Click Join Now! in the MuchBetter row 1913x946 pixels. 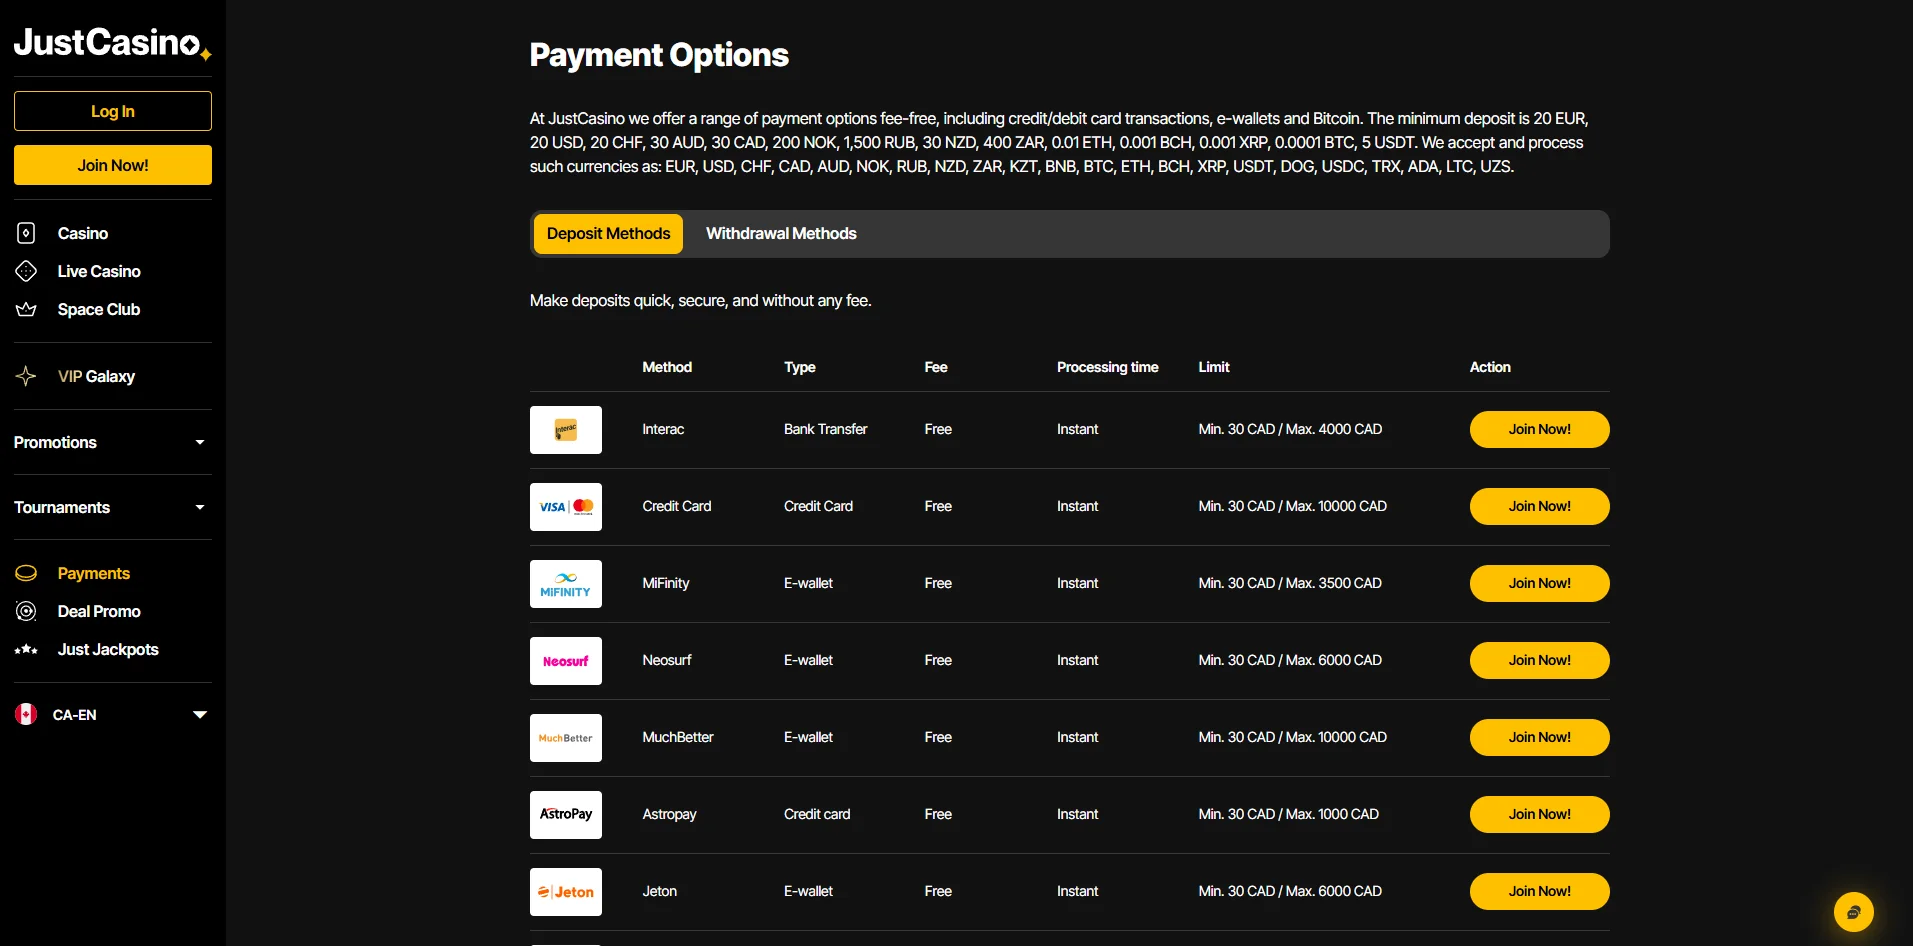pyautogui.click(x=1539, y=737)
